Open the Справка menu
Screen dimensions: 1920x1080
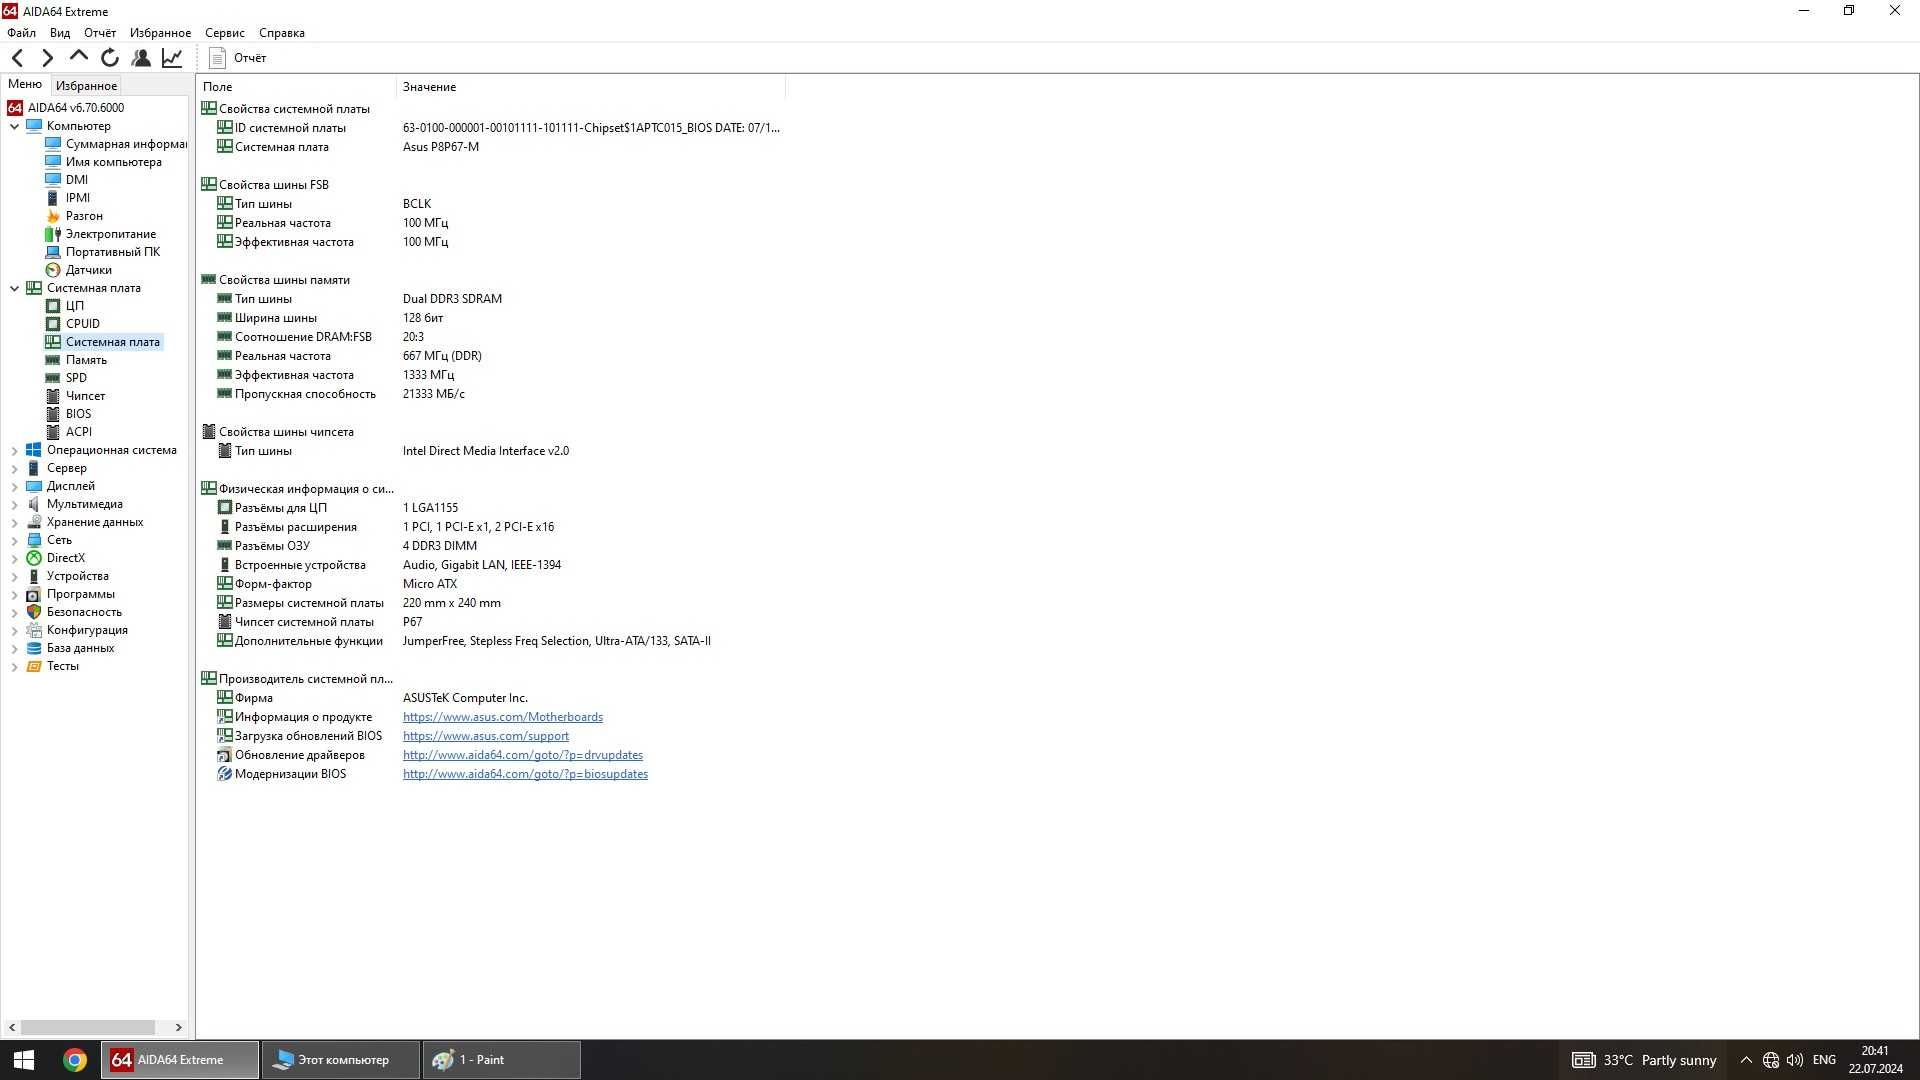tap(282, 33)
